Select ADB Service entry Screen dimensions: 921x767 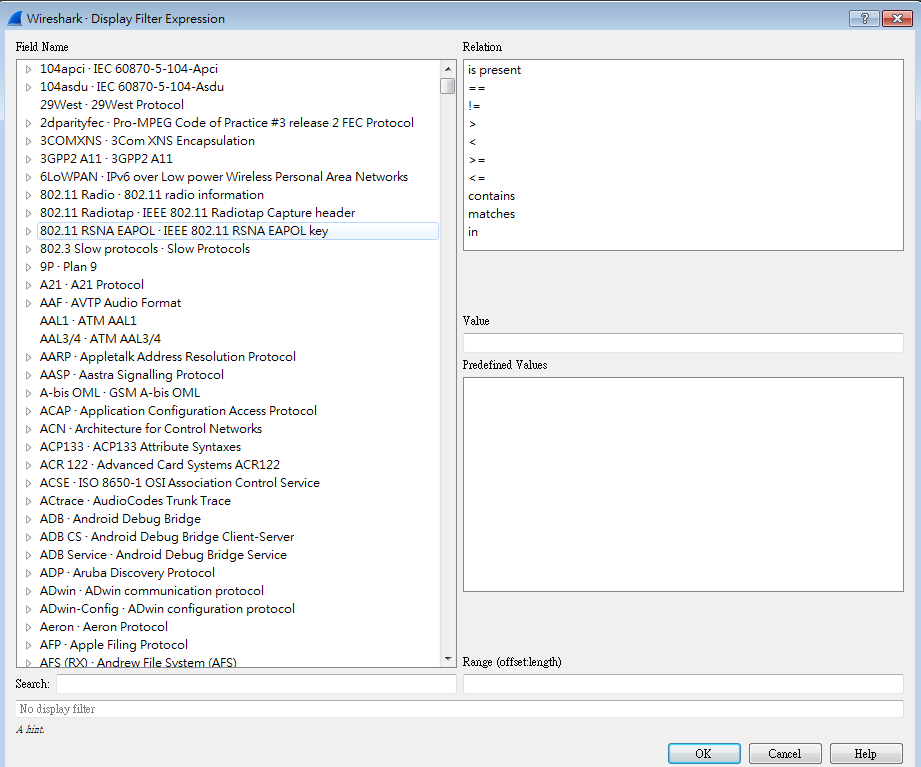pyautogui.click(x=163, y=555)
